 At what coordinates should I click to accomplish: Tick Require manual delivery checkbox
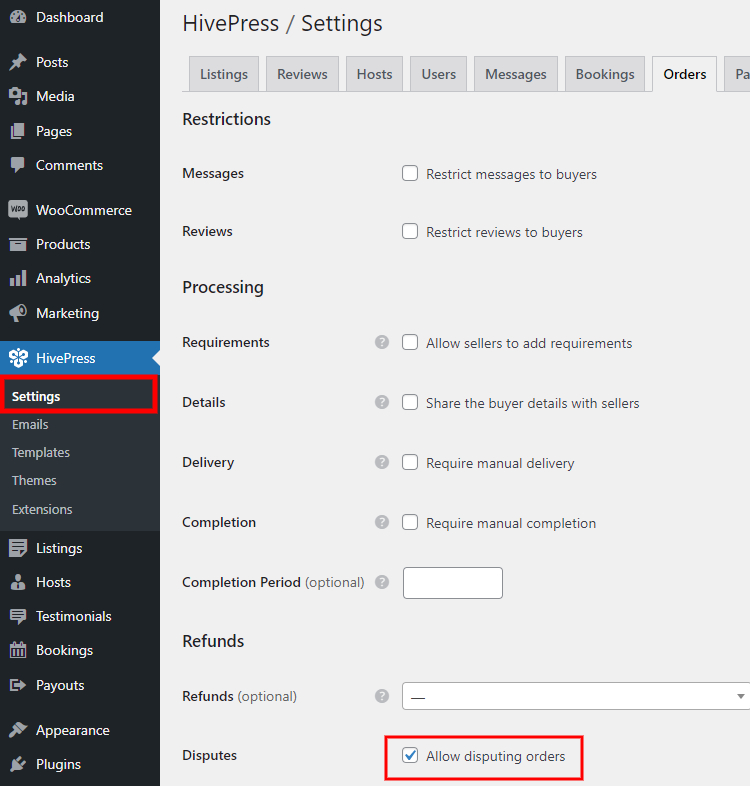tap(410, 462)
